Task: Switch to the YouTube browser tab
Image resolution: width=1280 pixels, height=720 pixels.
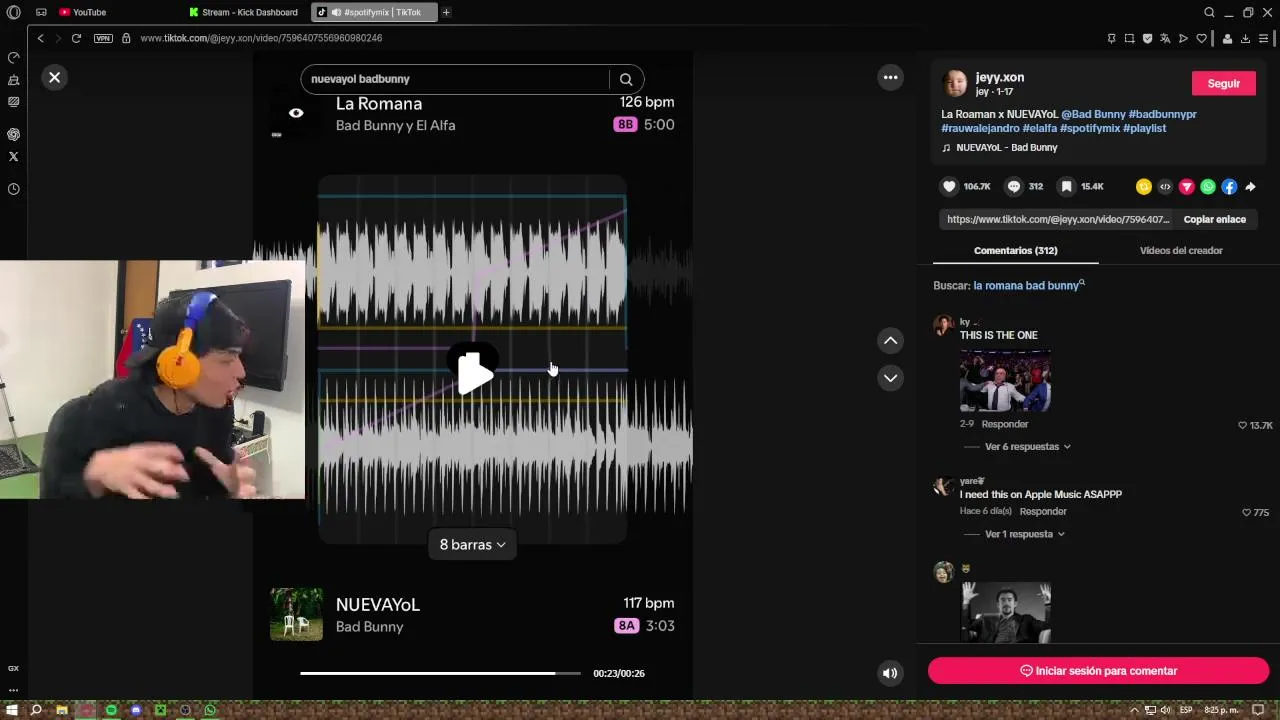Action: point(82,12)
